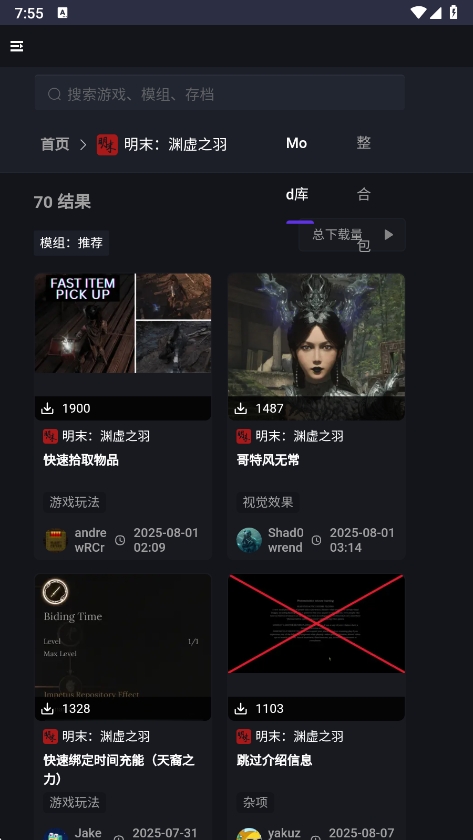Tap the search magnifier icon
This screenshot has height=840, width=473.
54,94
